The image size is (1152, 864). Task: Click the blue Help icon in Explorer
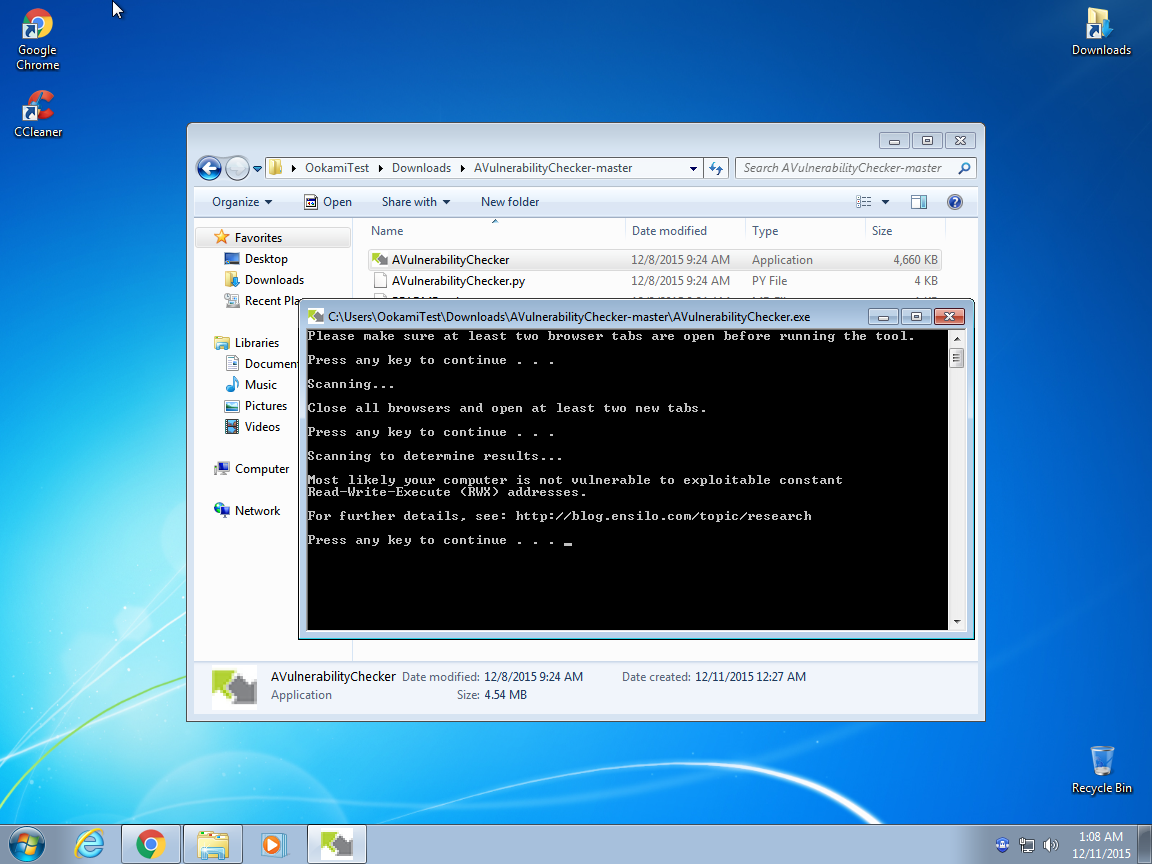pyautogui.click(x=954, y=202)
